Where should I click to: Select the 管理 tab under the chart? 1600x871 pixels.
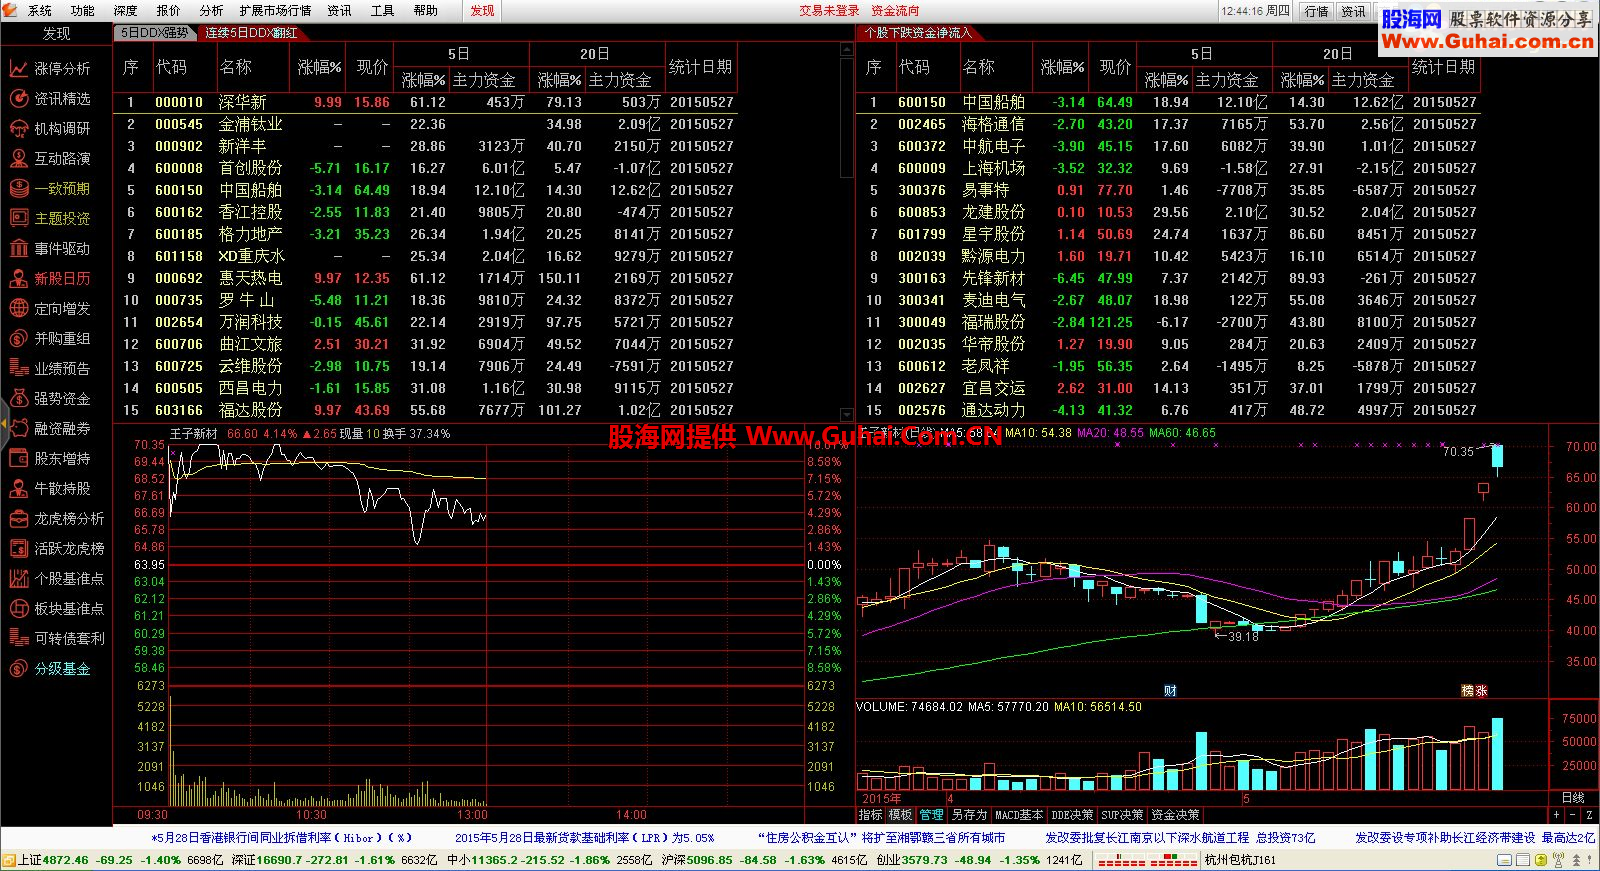coord(931,815)
